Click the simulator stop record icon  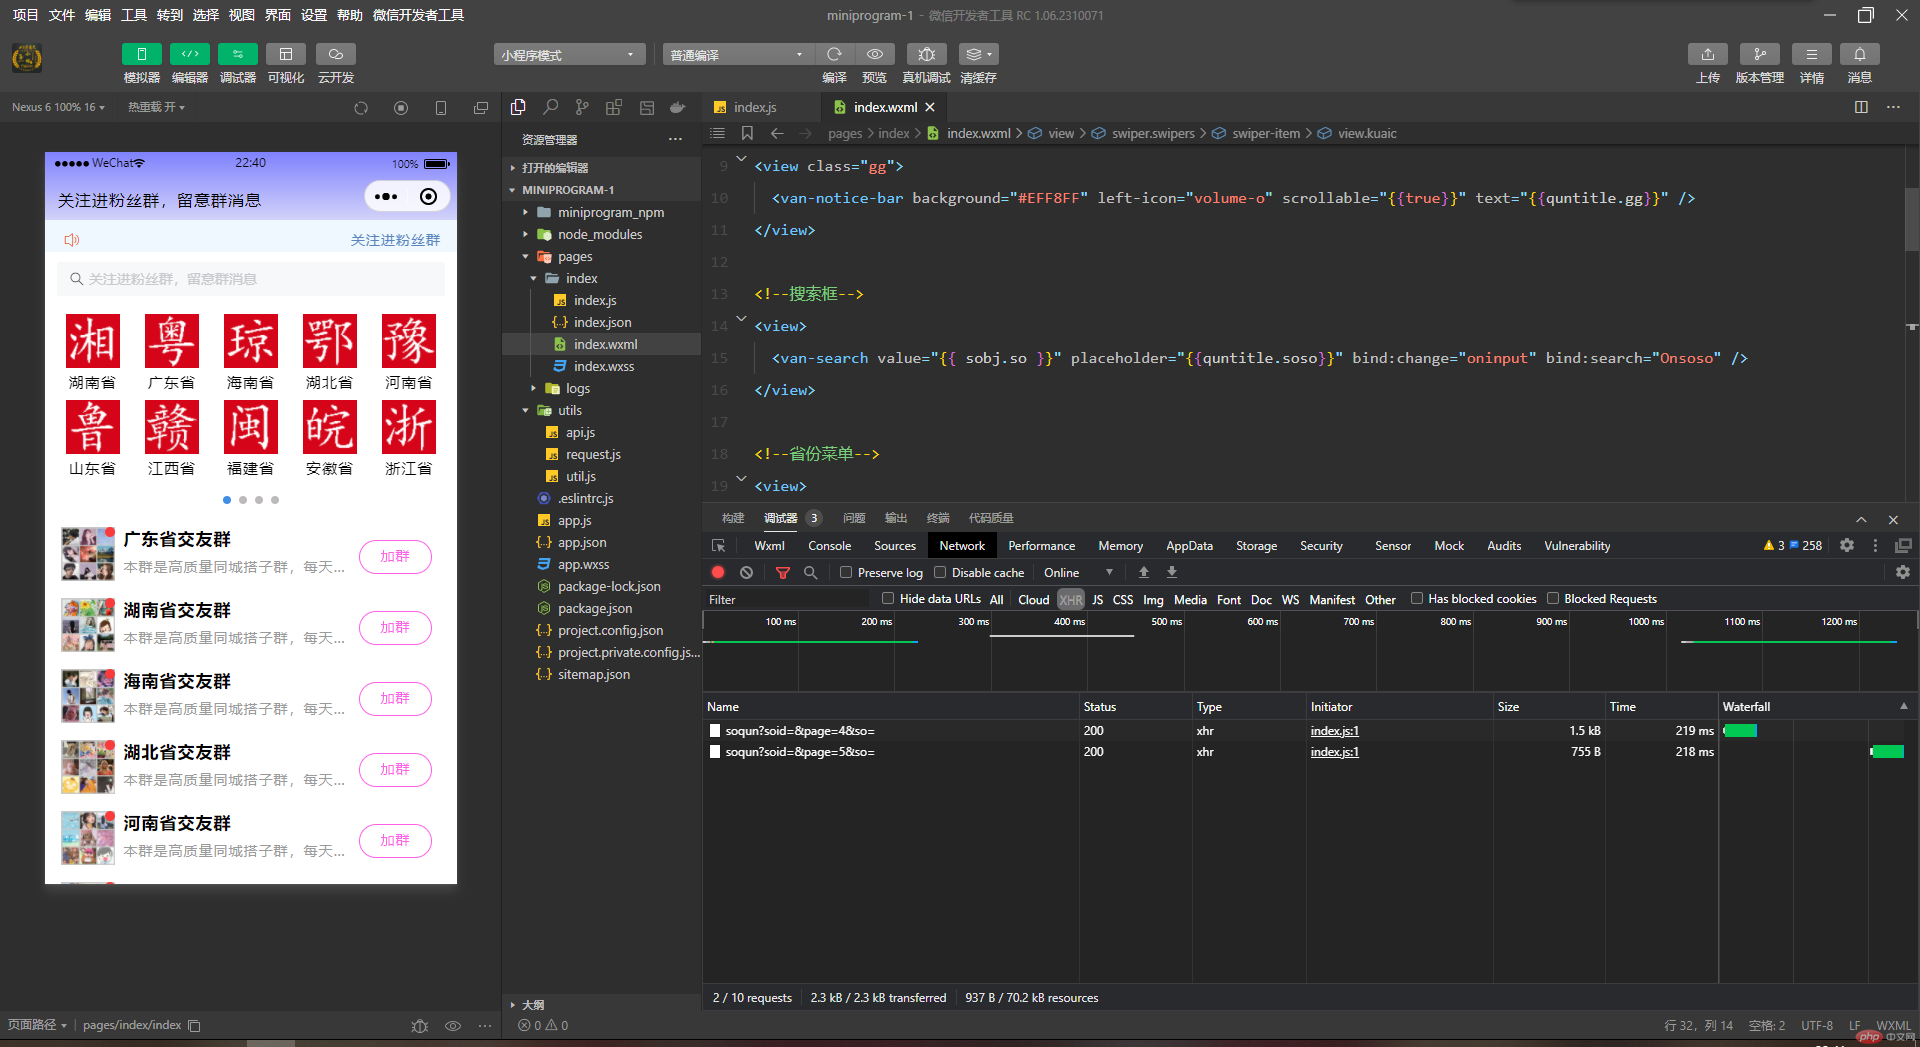[x=401, y=108]
